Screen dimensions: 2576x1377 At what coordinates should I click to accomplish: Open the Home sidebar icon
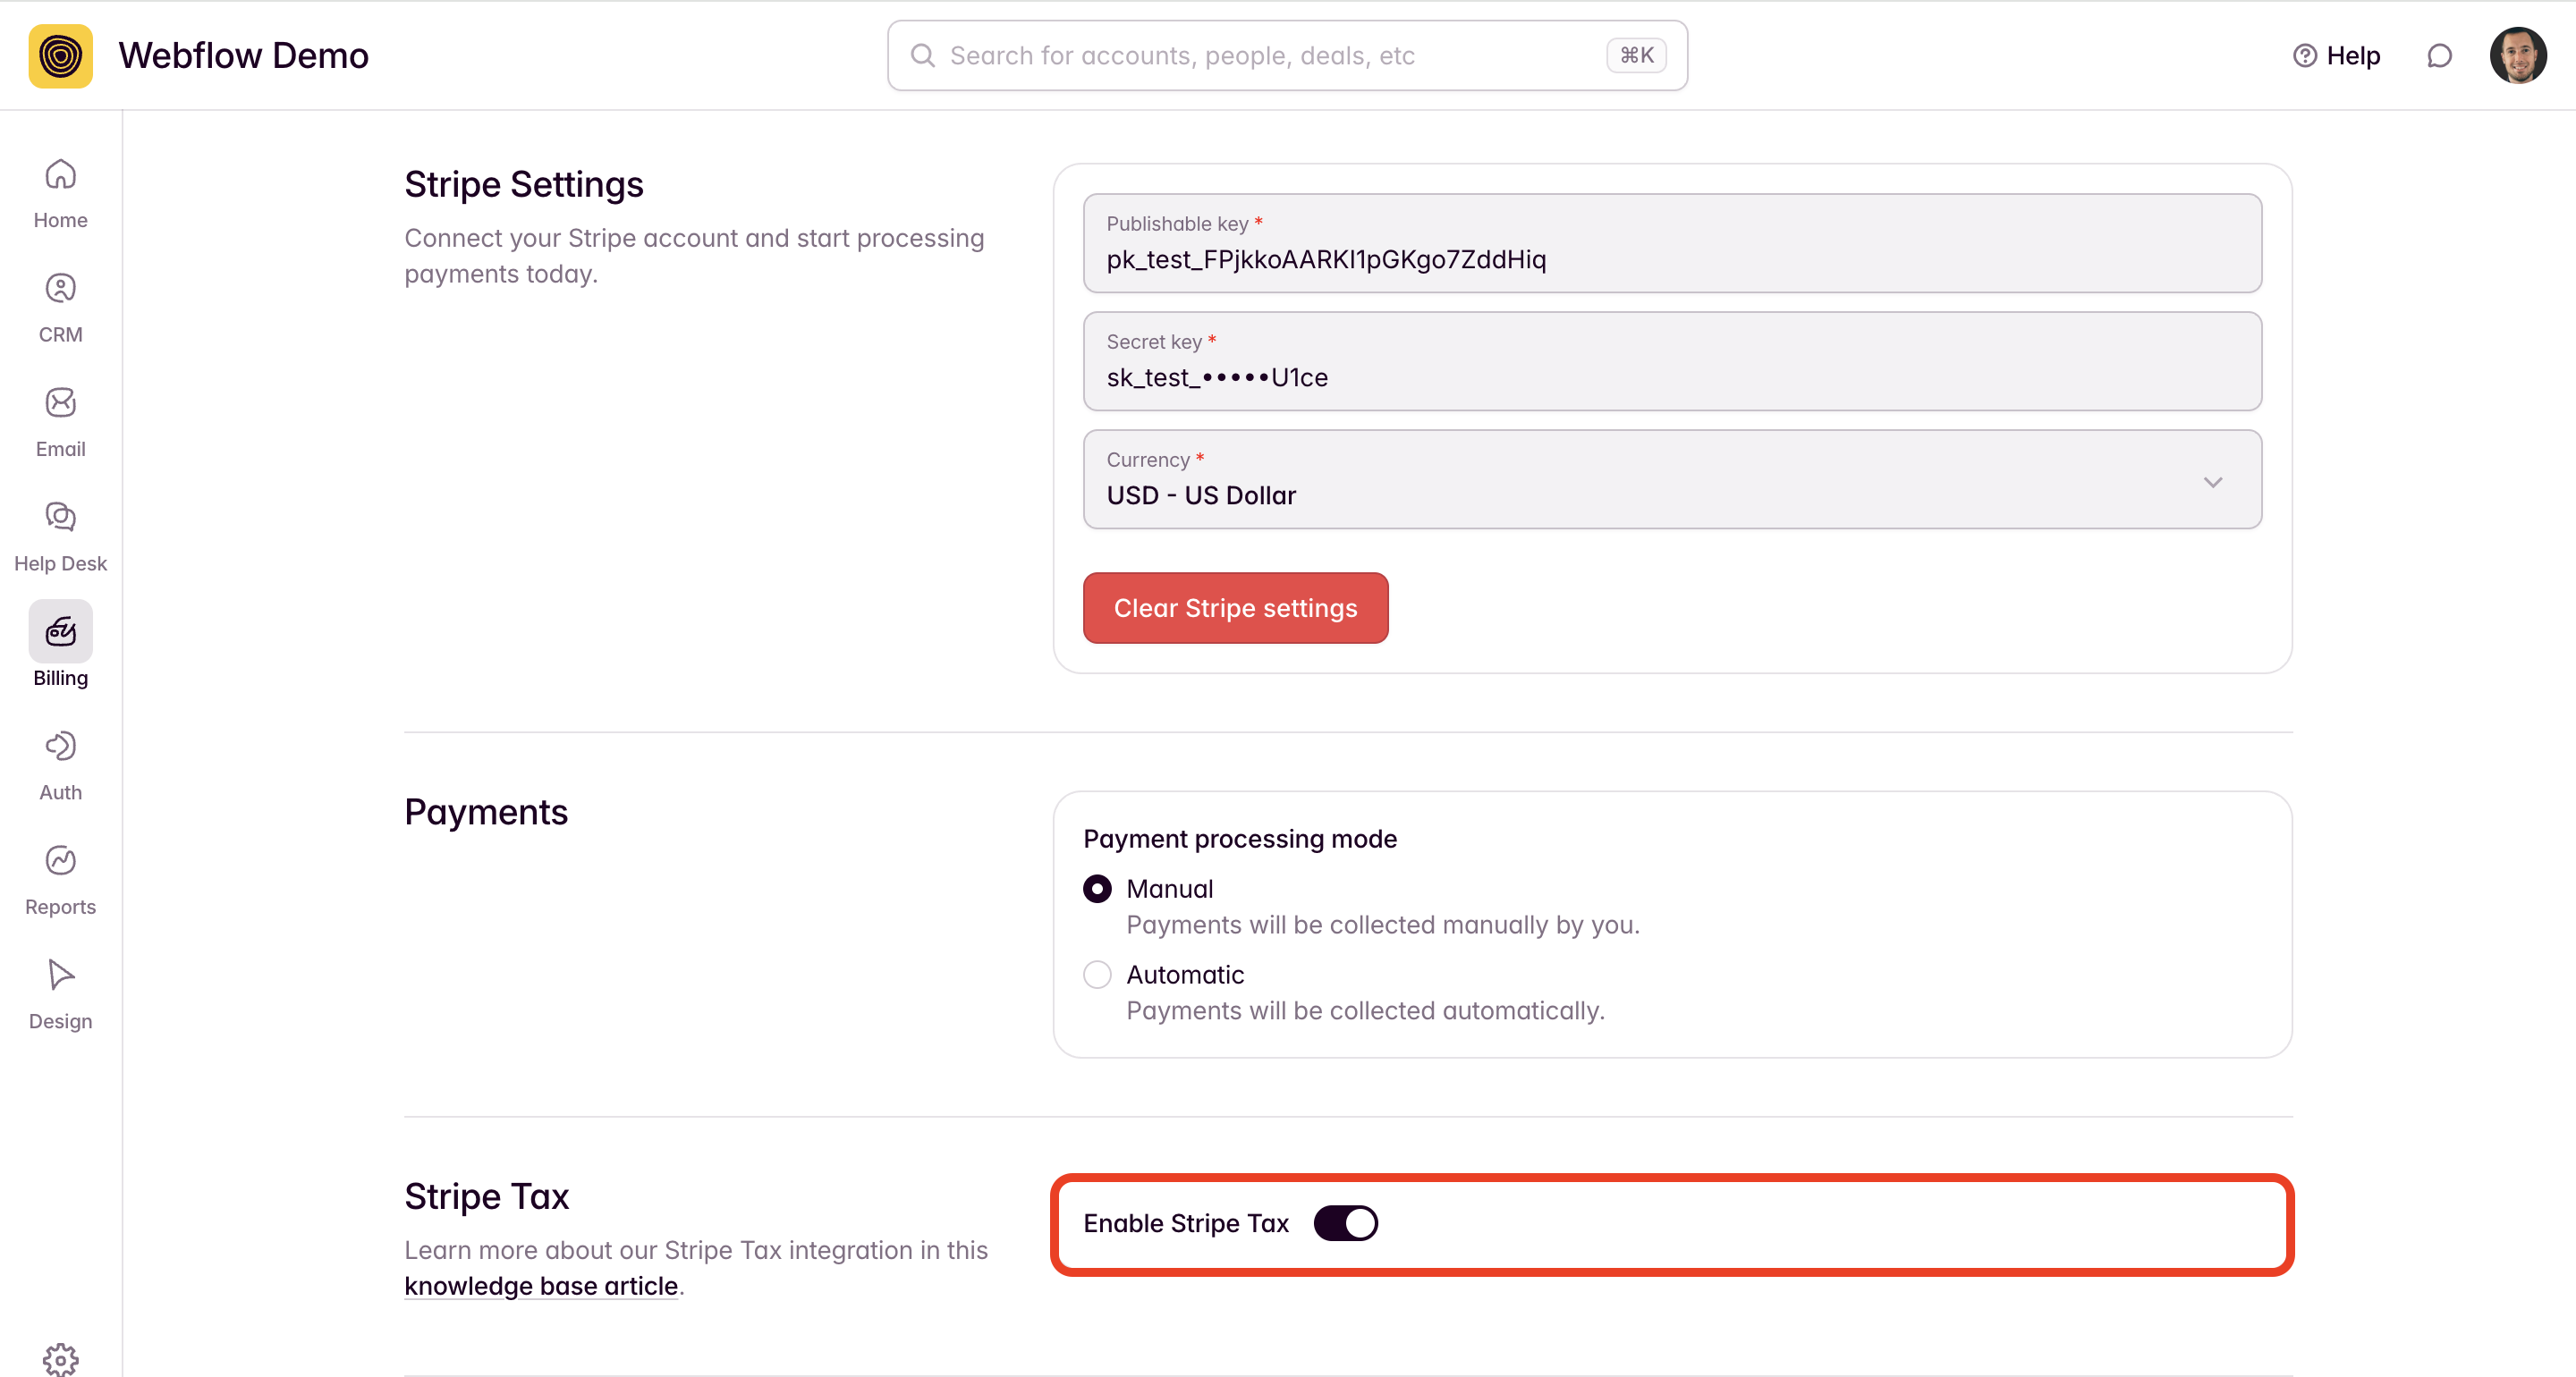point(60,175)
